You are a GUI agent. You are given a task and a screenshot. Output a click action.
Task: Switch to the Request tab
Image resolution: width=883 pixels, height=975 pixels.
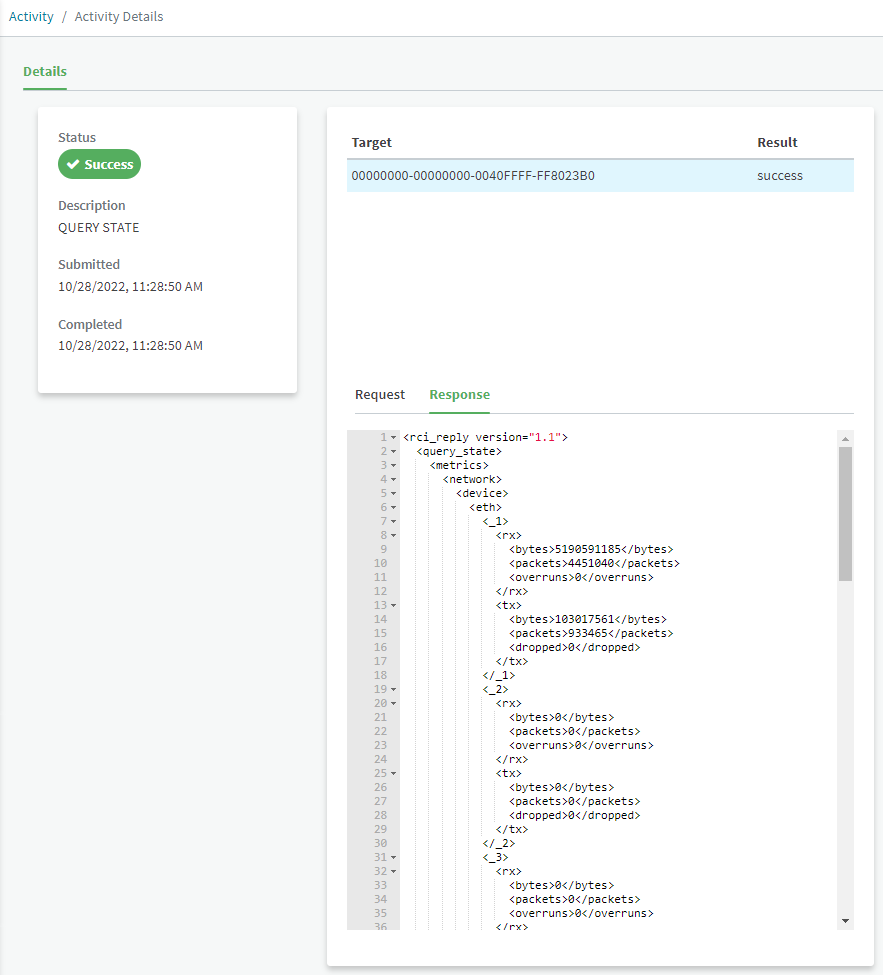[380, 394]
